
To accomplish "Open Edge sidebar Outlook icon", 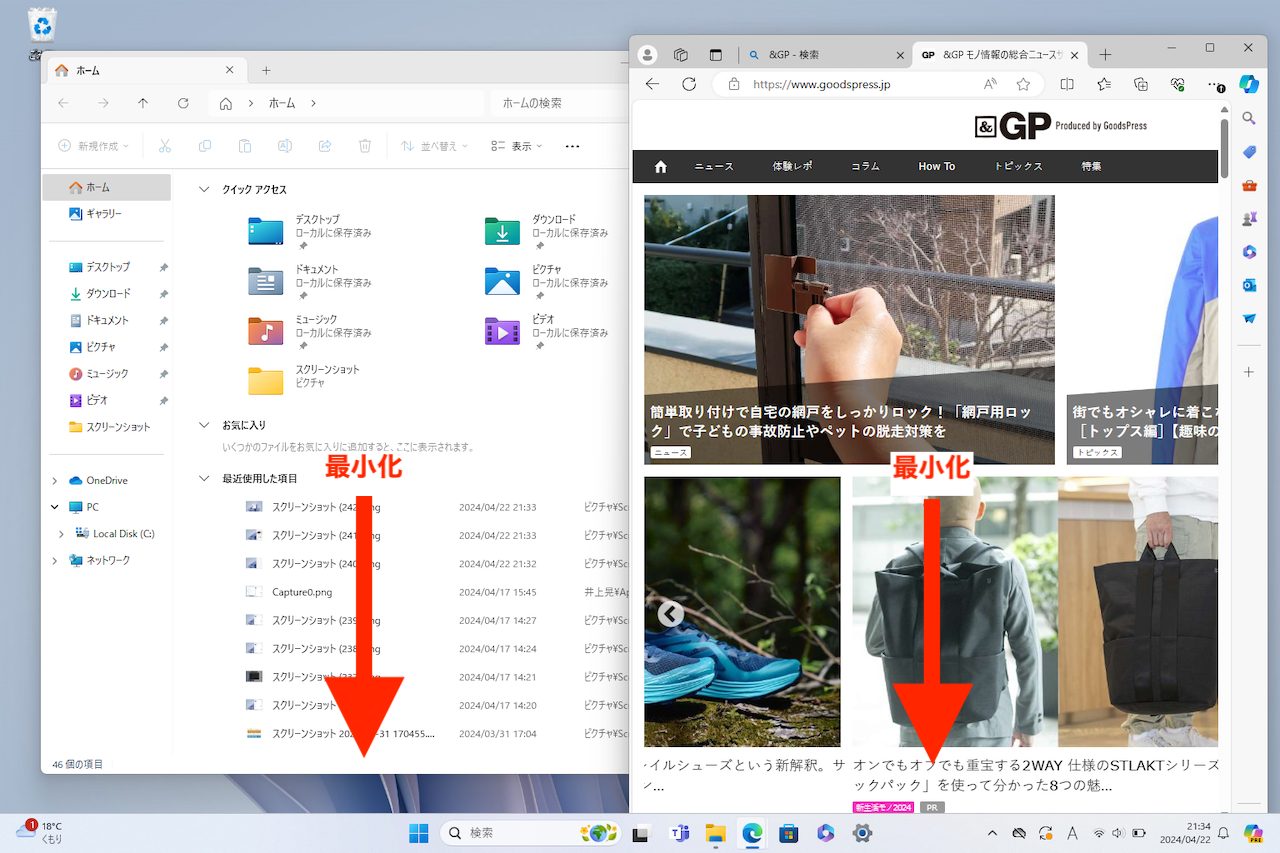I will pyautogui.click(x=1249, y=285).
